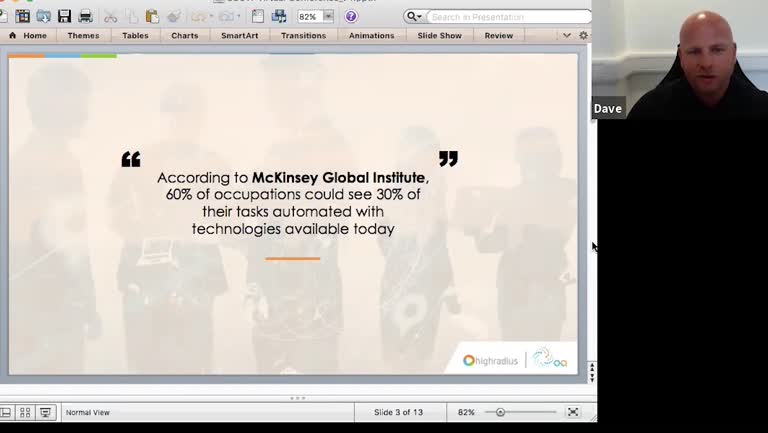Viewport: 768px width, 433px height.
Task: Collapse the ribbon with chevron arrow
Action: [567, 35]
